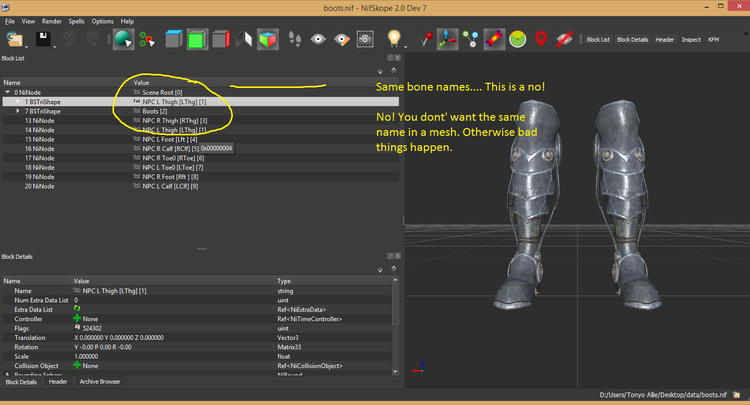Image resolution: width=750 pixels, height=405 pixels.
Task: Toggle the Block List toolbar button
Action: click(x=598, y=40)
